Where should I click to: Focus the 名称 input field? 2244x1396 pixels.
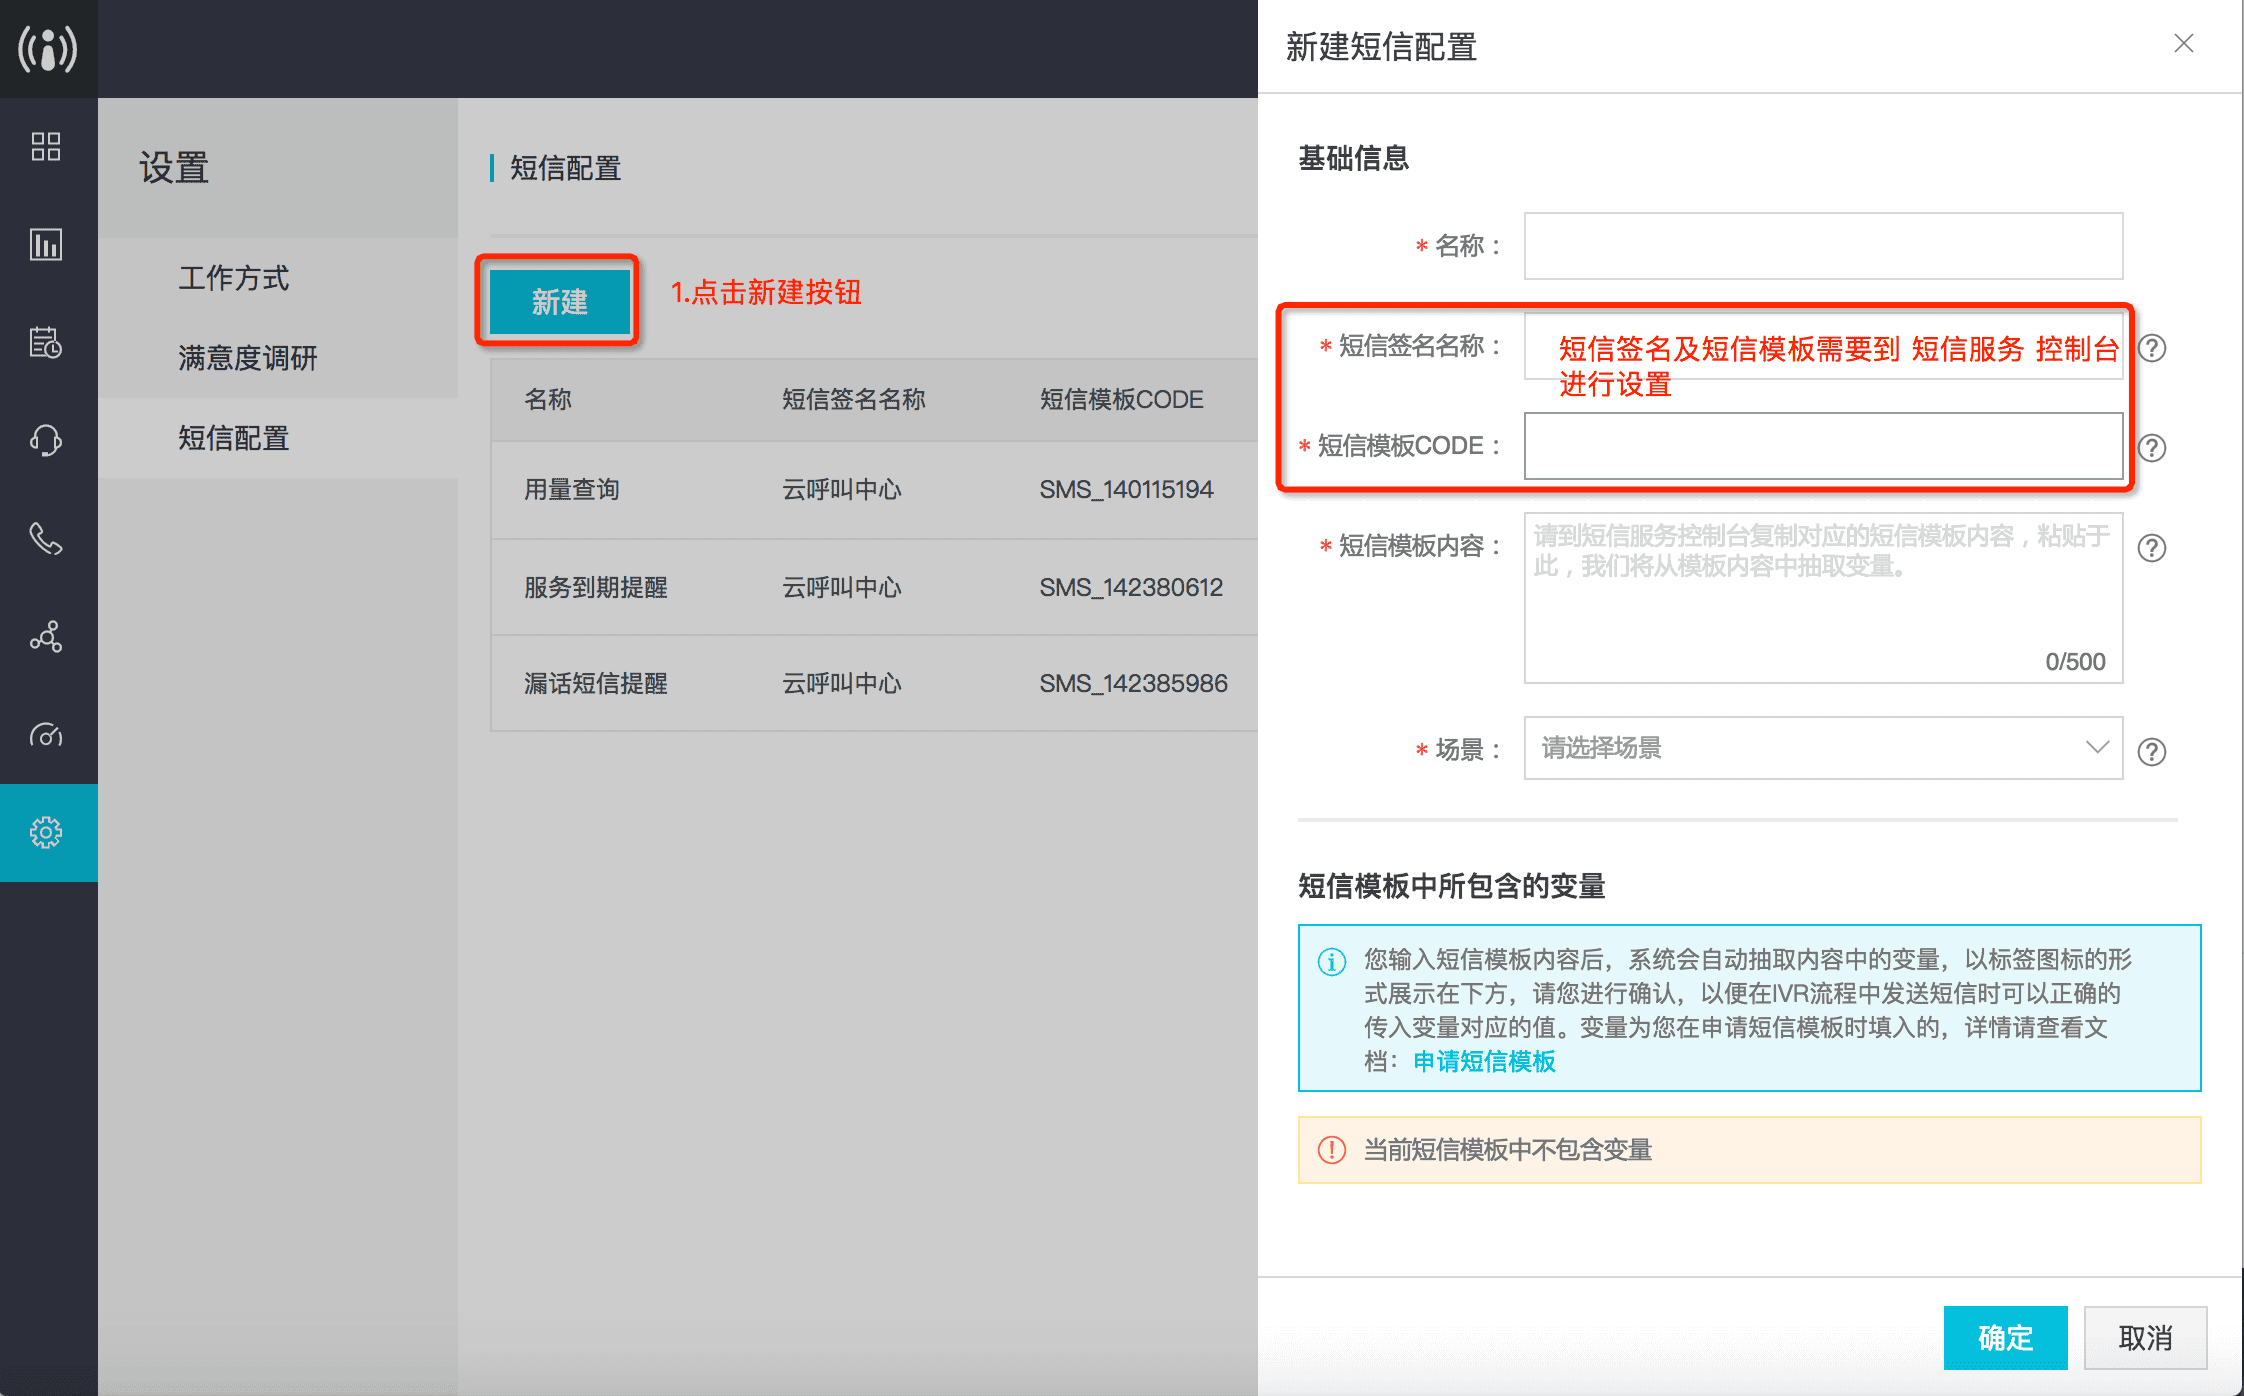click(x=1822, y=246)
